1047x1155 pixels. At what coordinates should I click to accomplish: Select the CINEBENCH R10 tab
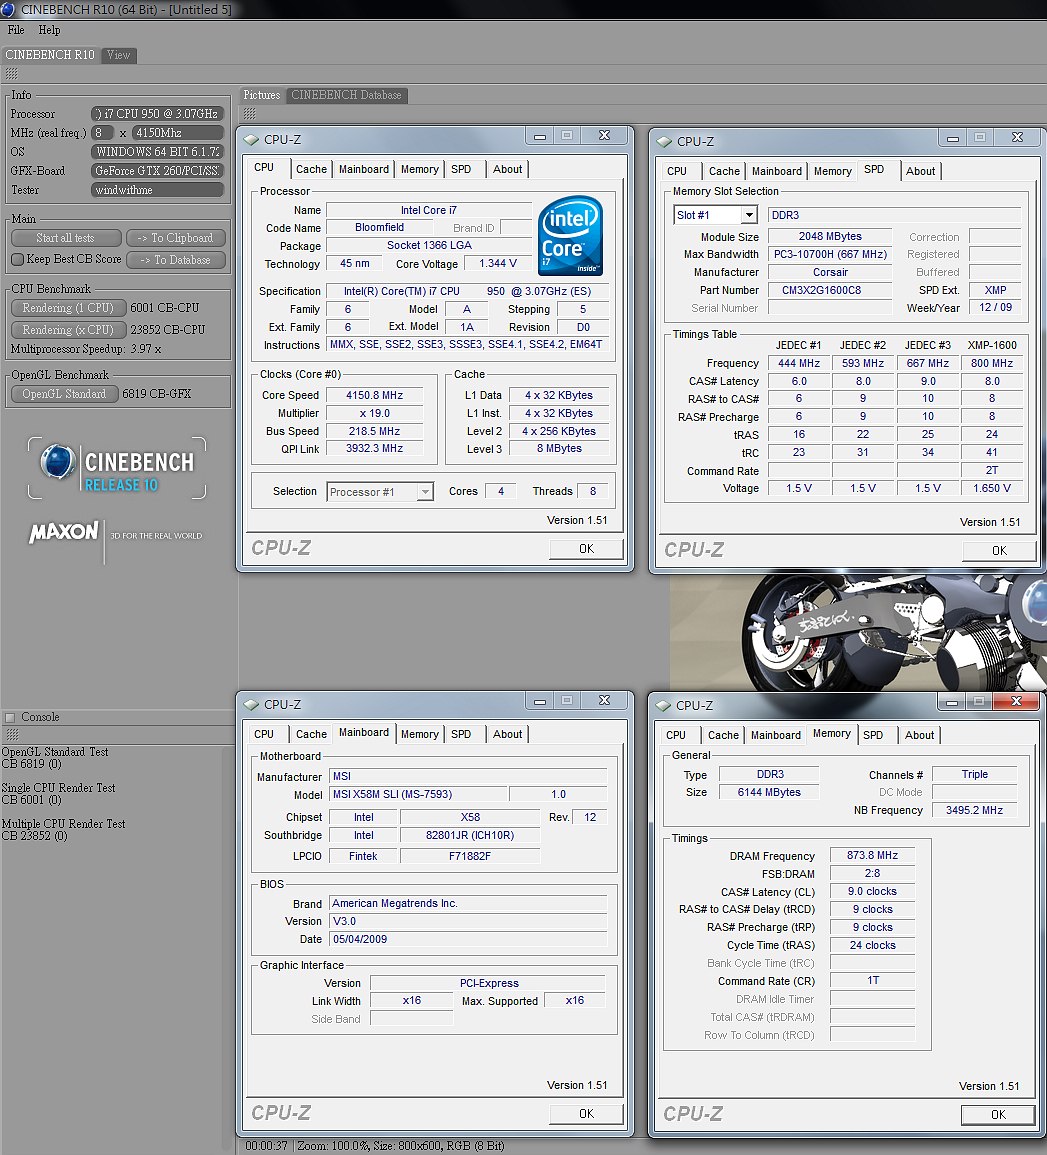pyautogui.click(x=50, y=55)
